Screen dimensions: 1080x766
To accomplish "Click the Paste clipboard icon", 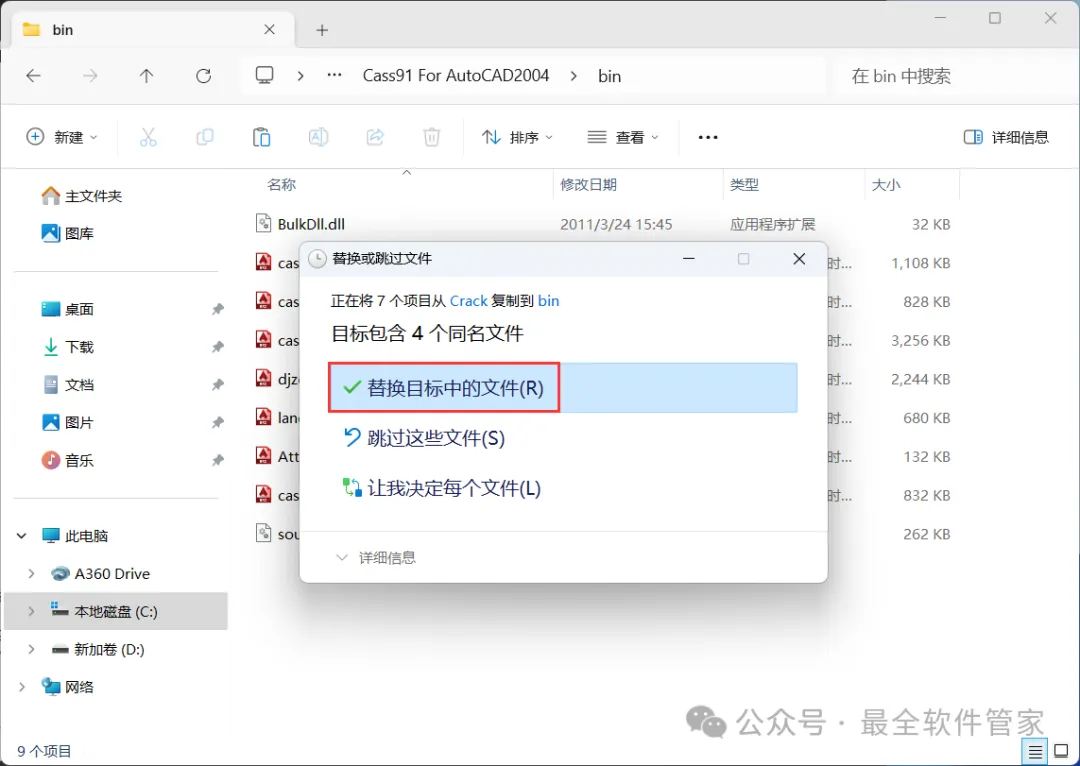I will (262, 137).
